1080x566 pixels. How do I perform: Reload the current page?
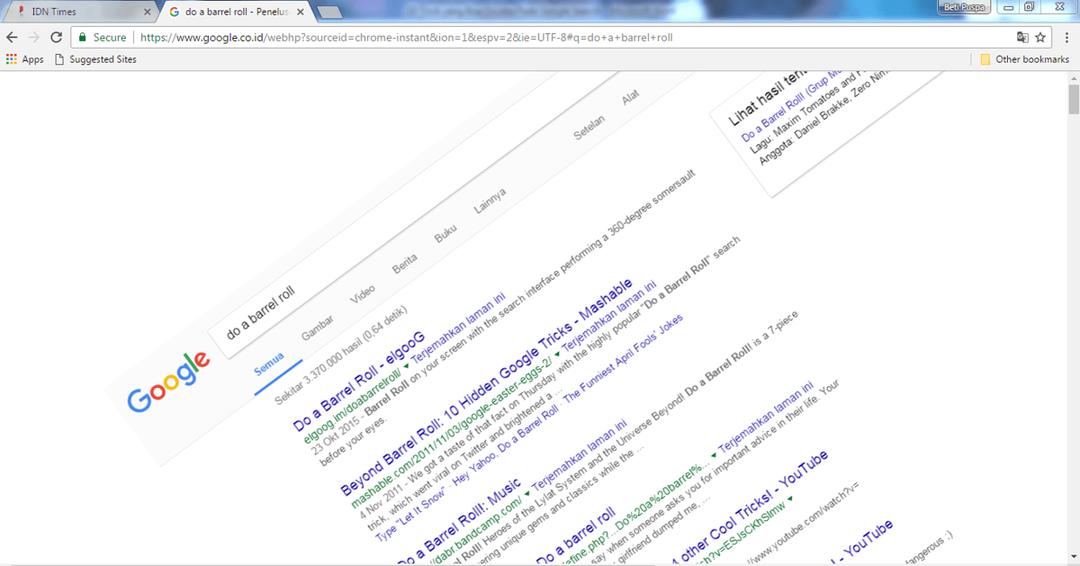56,37
